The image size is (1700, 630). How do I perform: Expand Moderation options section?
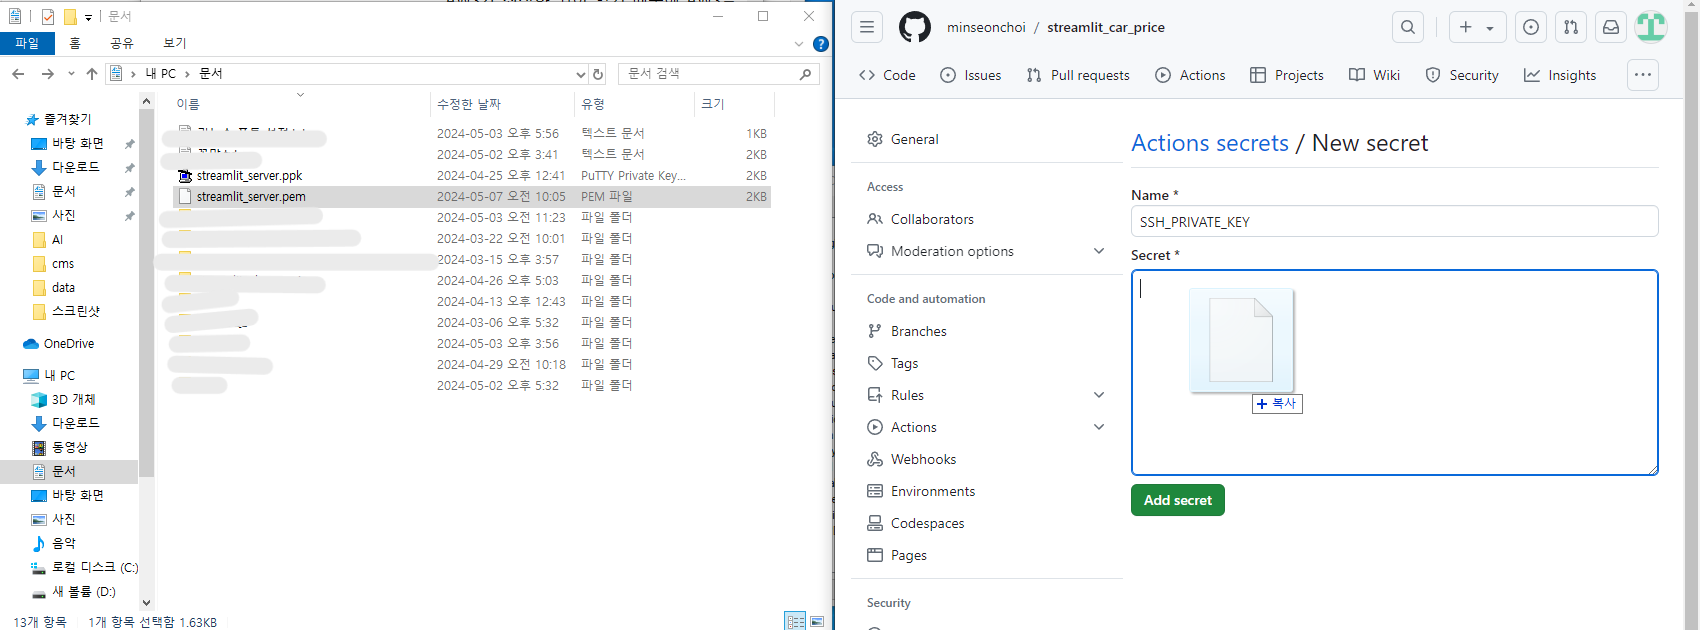tap(986, 251)
